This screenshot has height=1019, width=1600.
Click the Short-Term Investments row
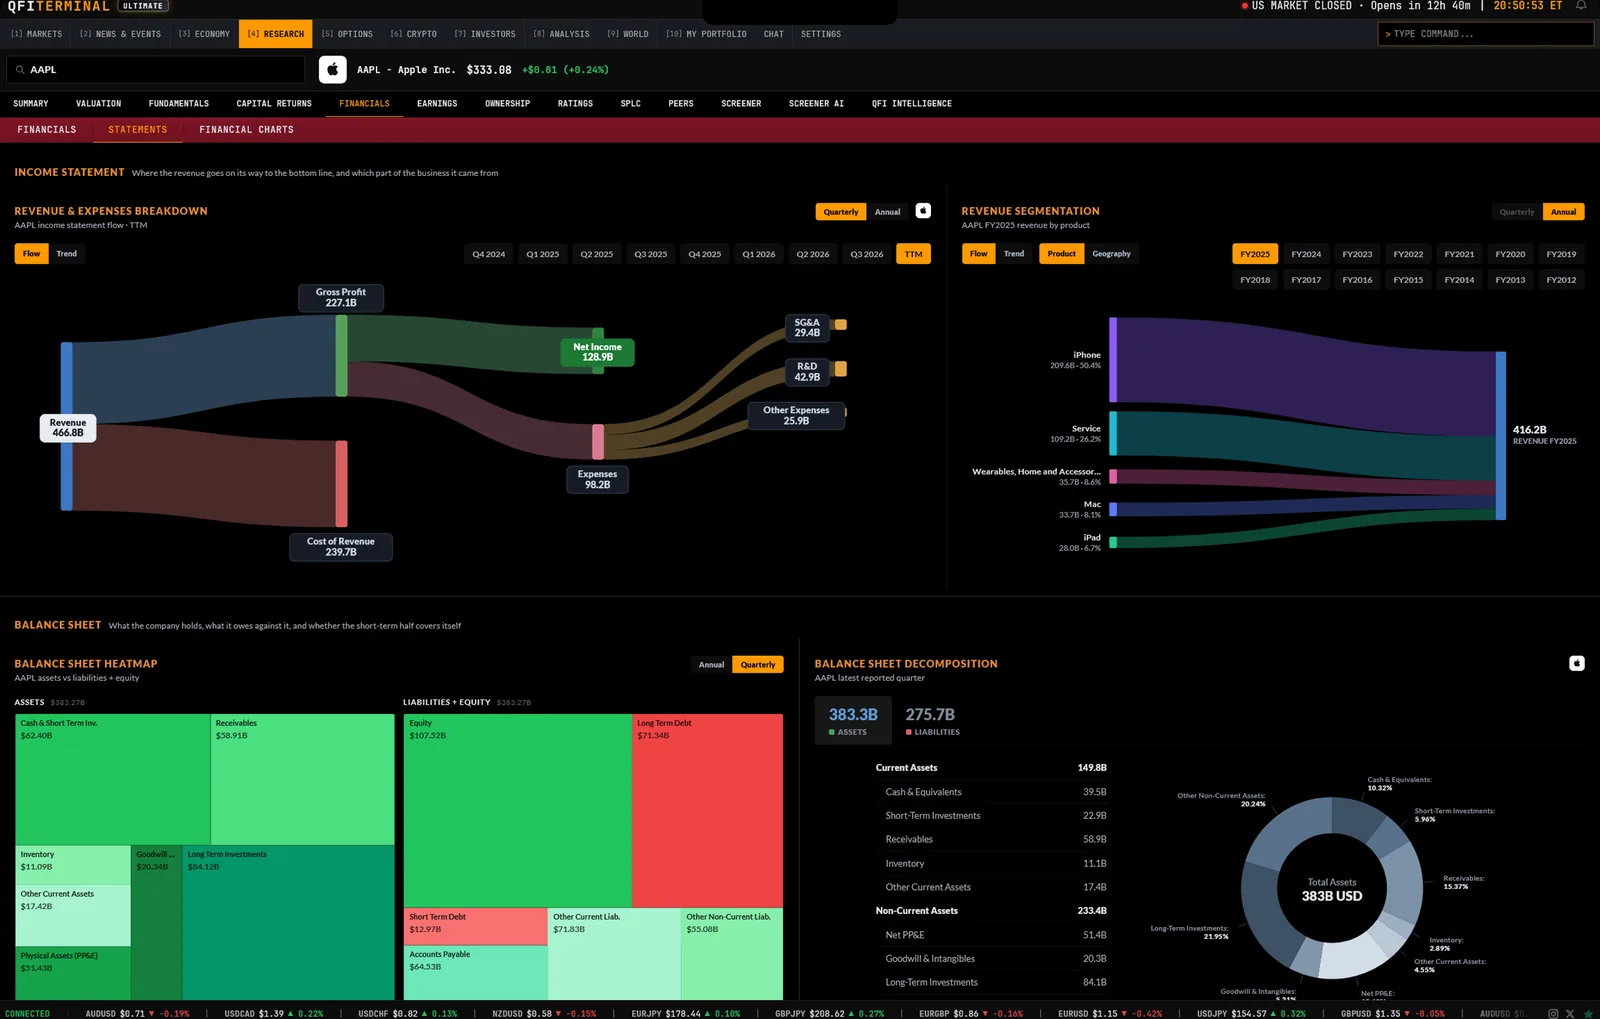[x=991, y=816]
